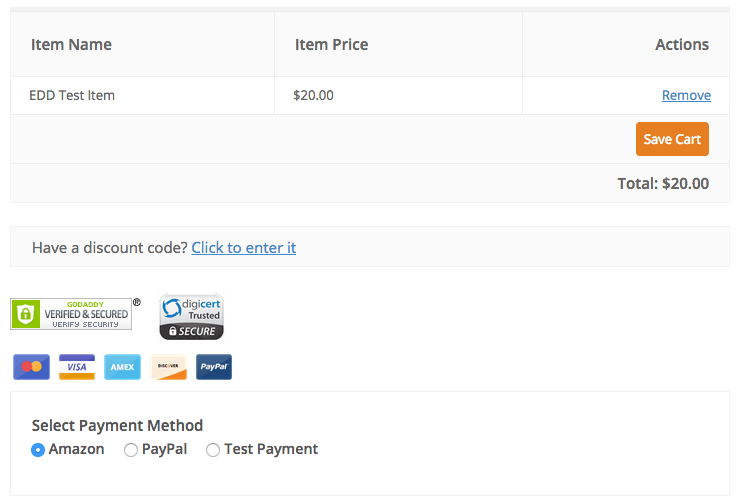Screen dimensions: 741x504
Task: Click the EDD Test Item name cell
Action: coord(72,96)
